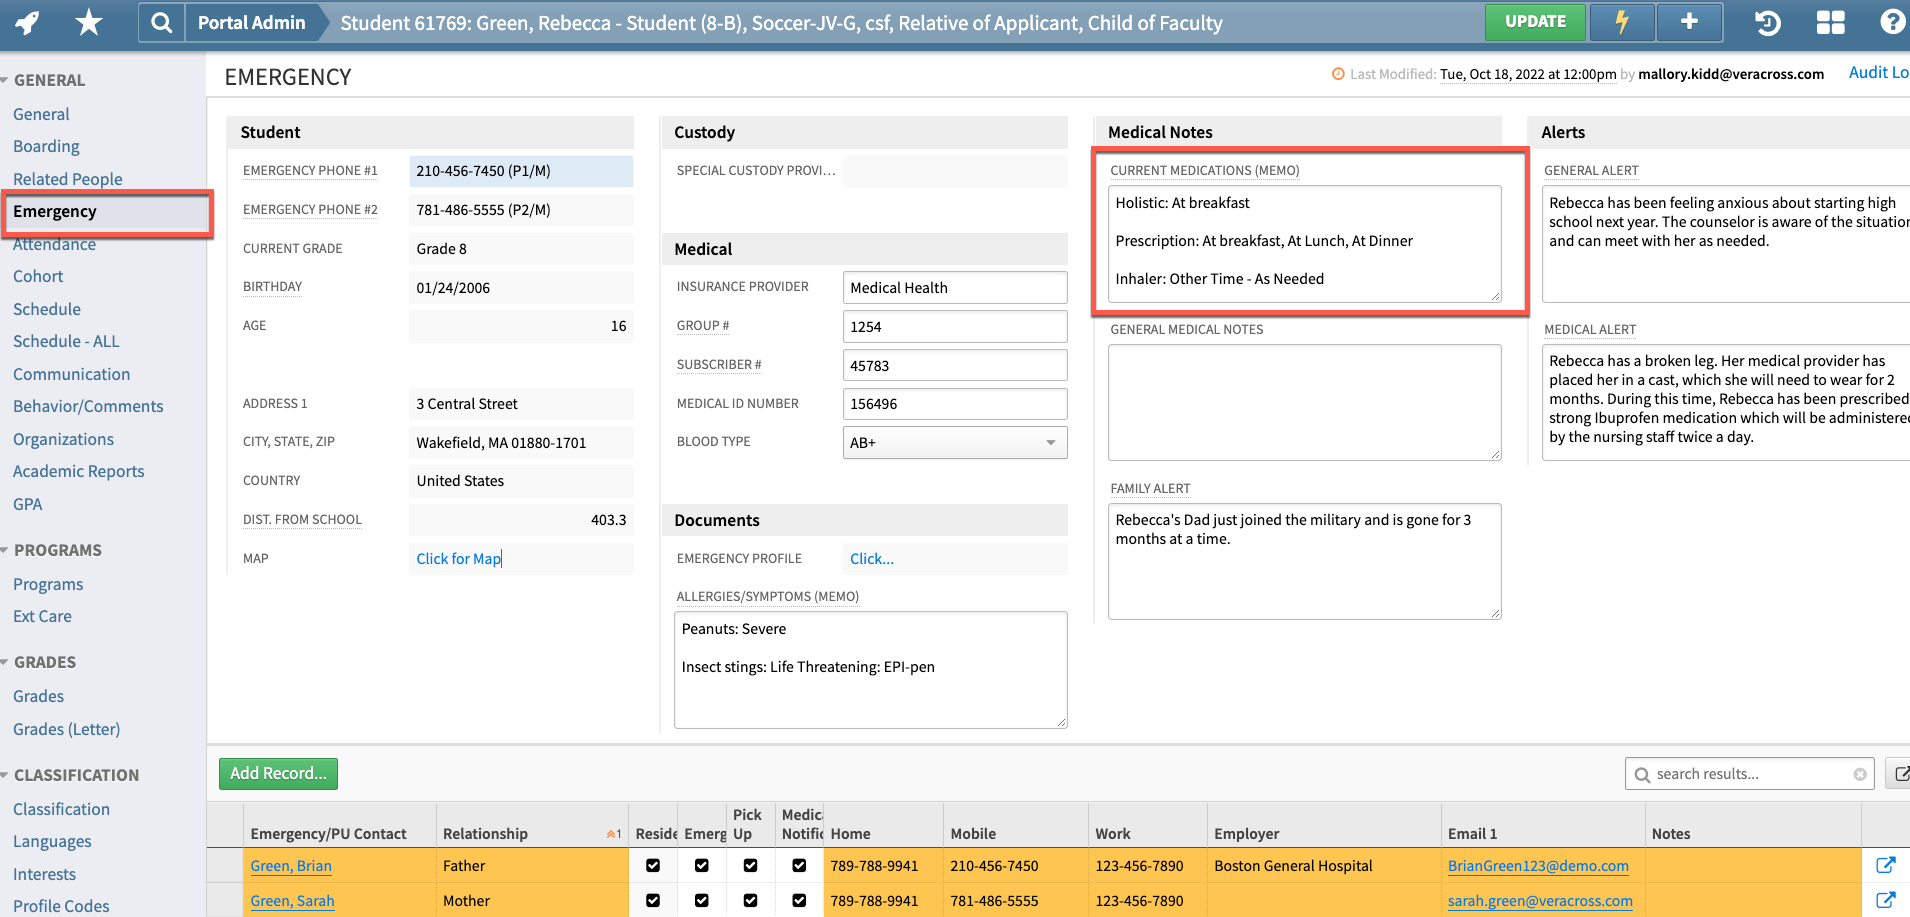Open the plus icon to add a record
1910x917 pixels.
(x=1688, y=21)
